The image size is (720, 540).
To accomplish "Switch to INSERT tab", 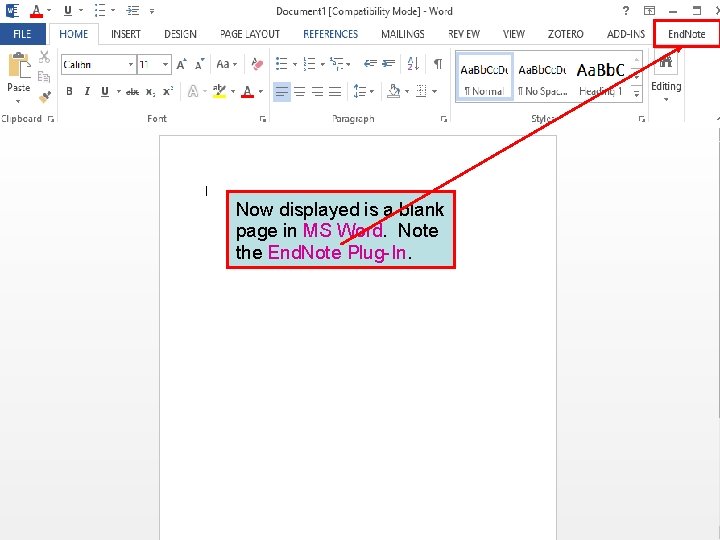I will 125,34.
